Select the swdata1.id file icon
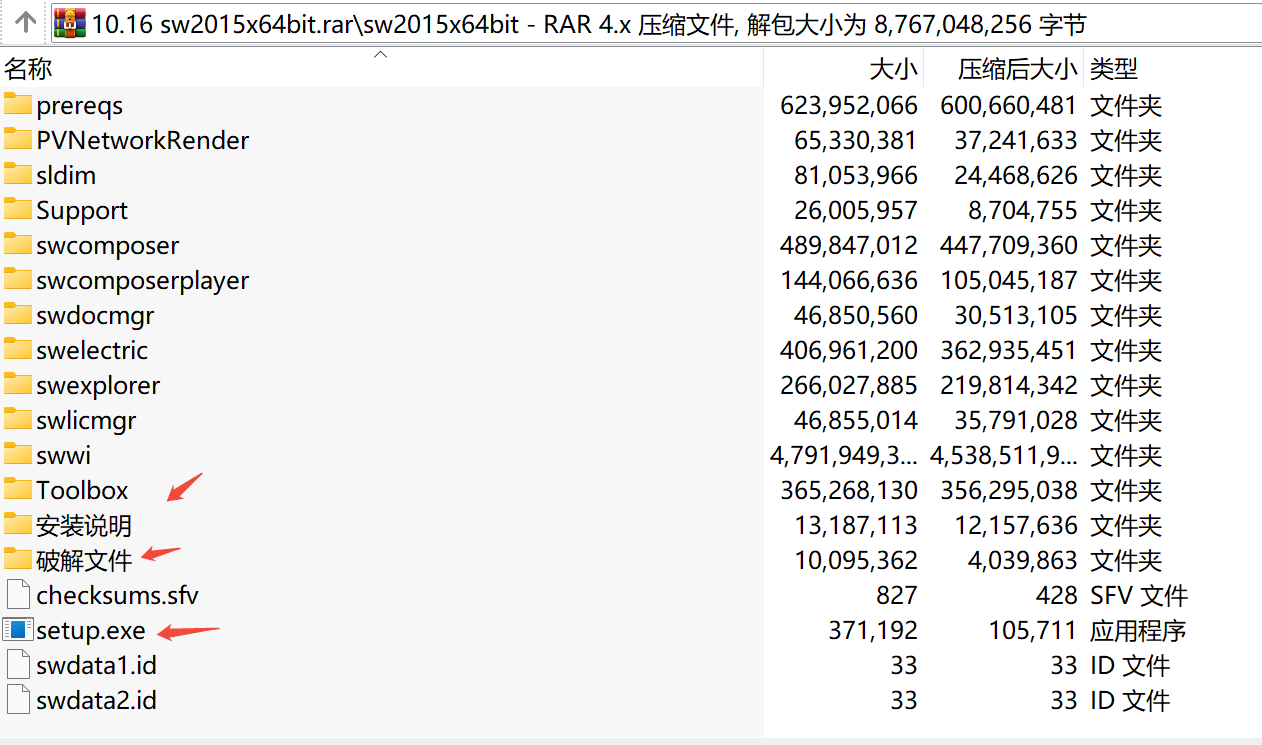This screenshot has width=1262, height=745. pyautogui.click(x=17, y=665)
